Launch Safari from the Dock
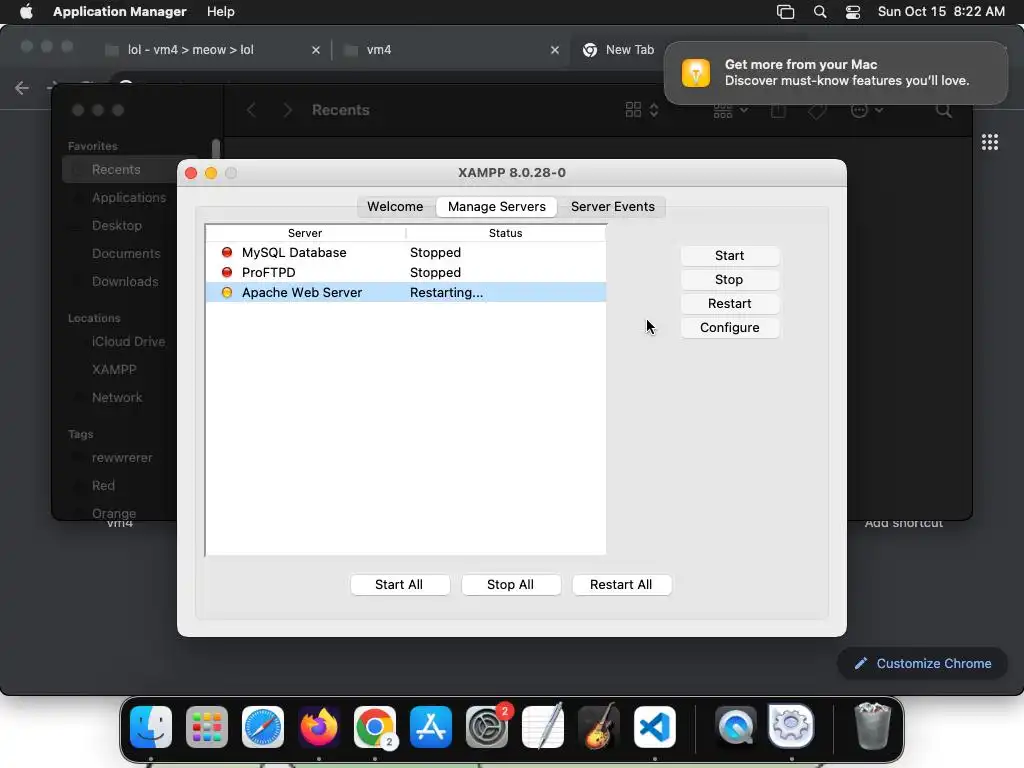 coord(263,726)
